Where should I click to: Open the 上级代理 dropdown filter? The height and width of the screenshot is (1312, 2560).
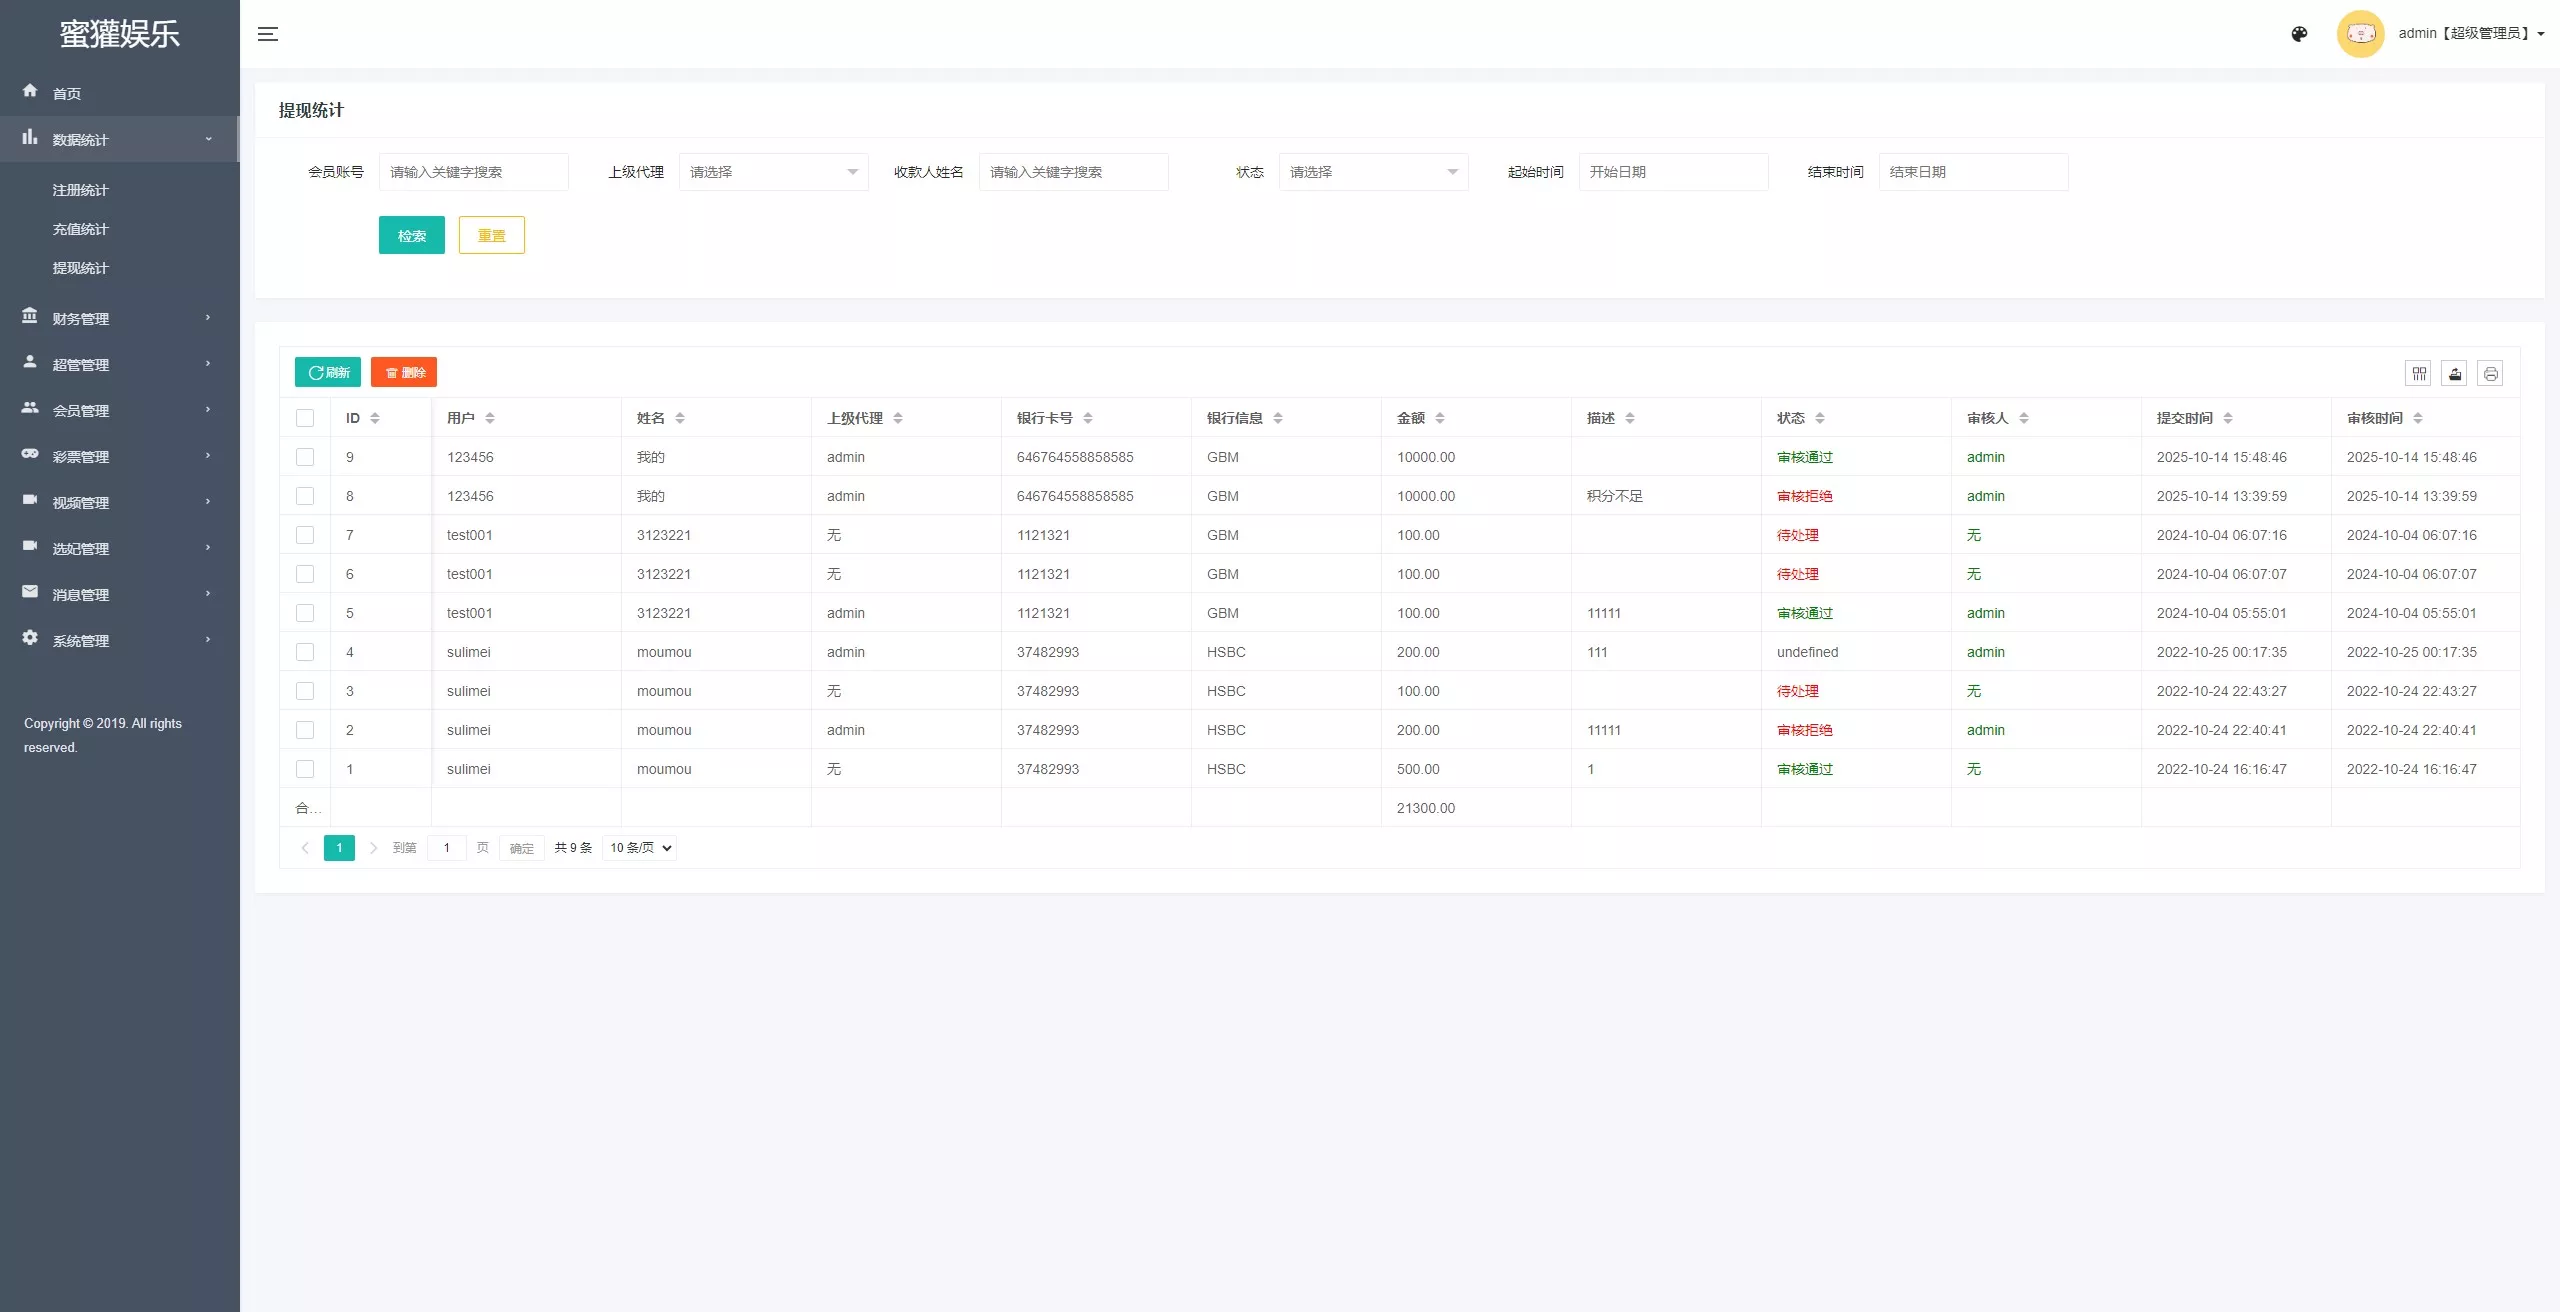point(773,172)
